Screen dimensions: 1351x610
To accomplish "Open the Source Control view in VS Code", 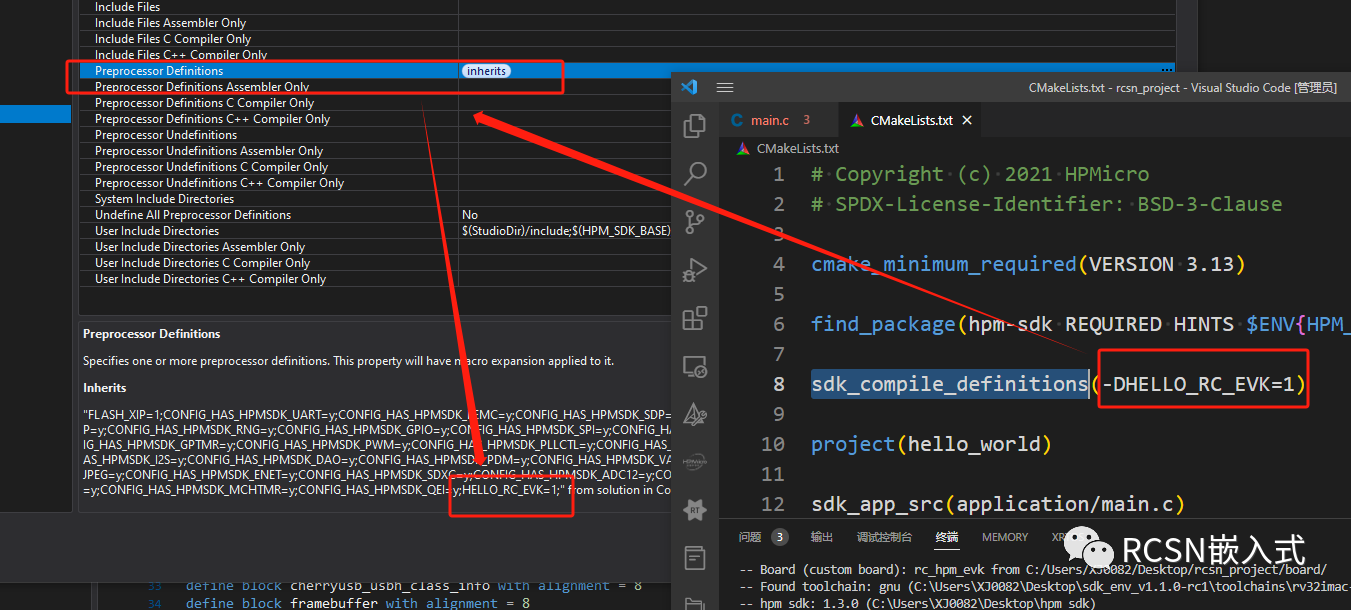I will tap(694, 222).
